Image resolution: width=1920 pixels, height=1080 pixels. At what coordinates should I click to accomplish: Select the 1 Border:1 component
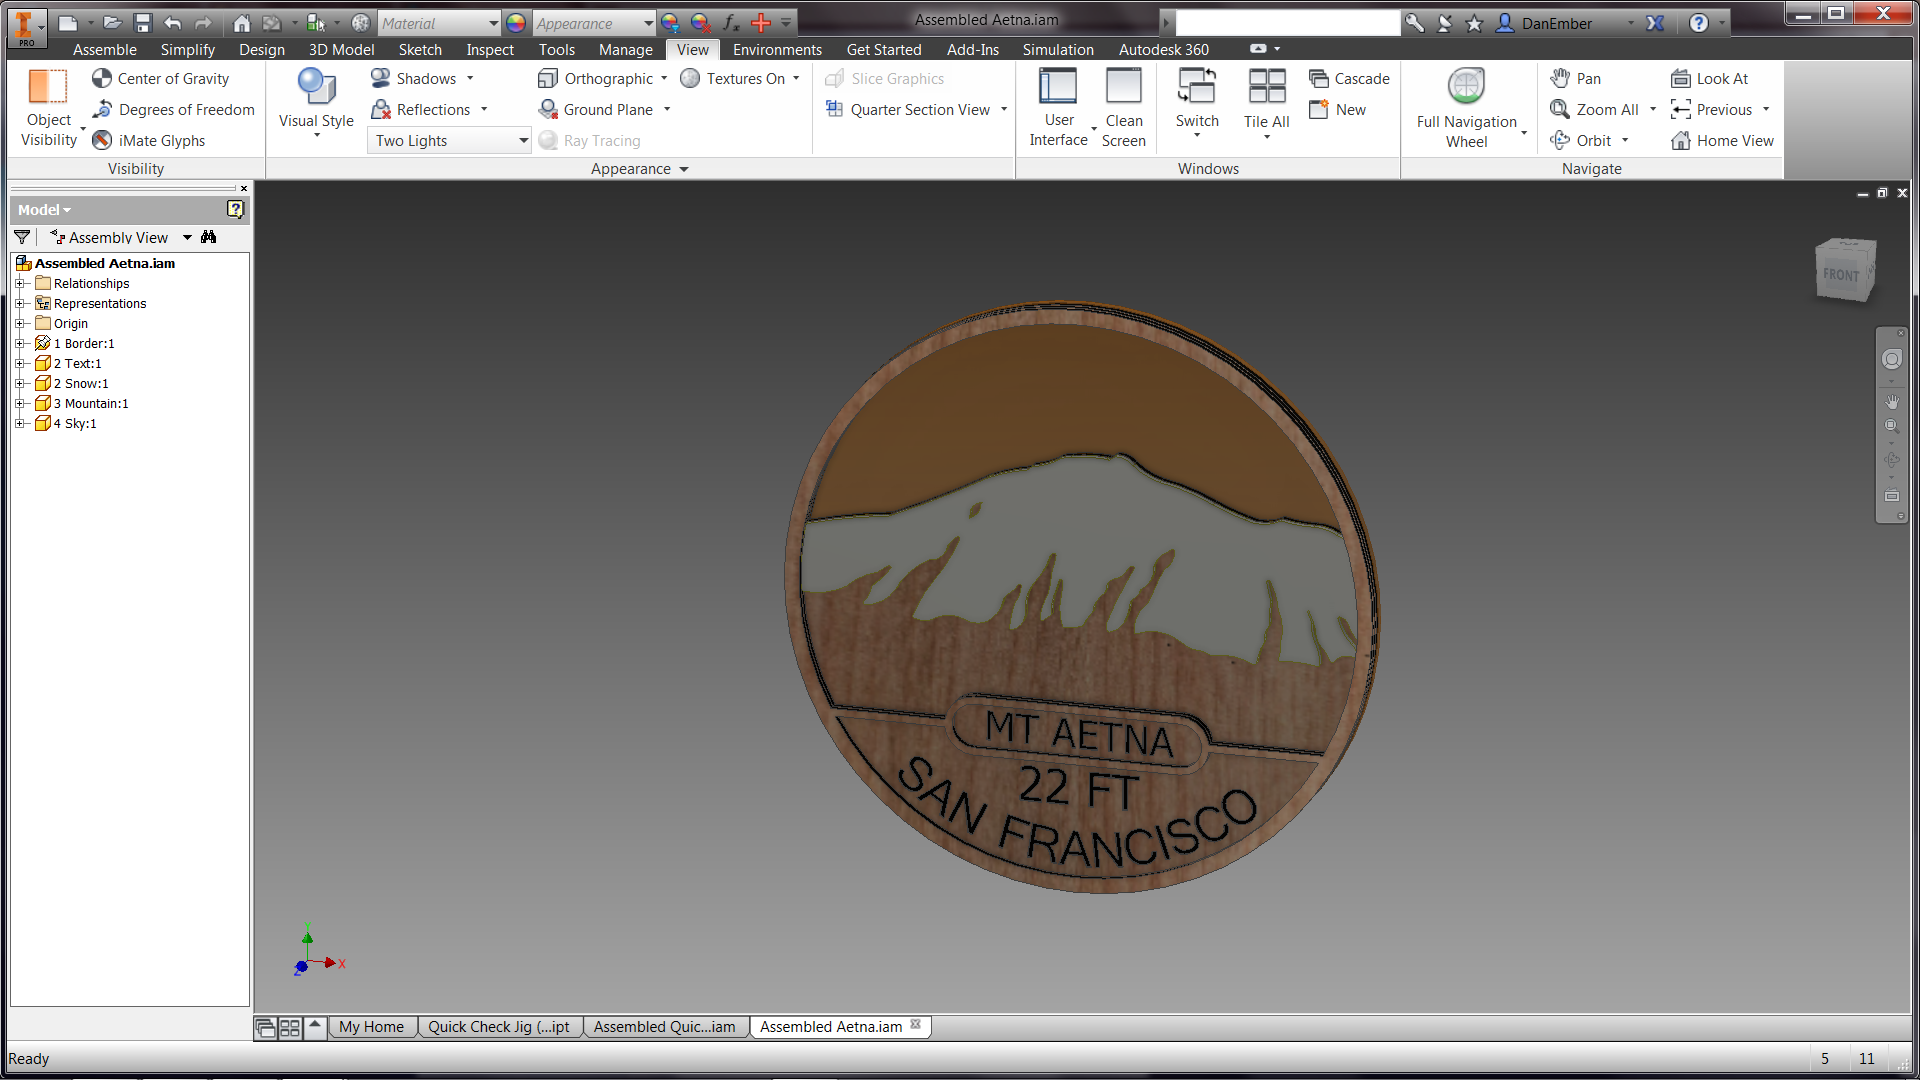[x=75, y=344]
